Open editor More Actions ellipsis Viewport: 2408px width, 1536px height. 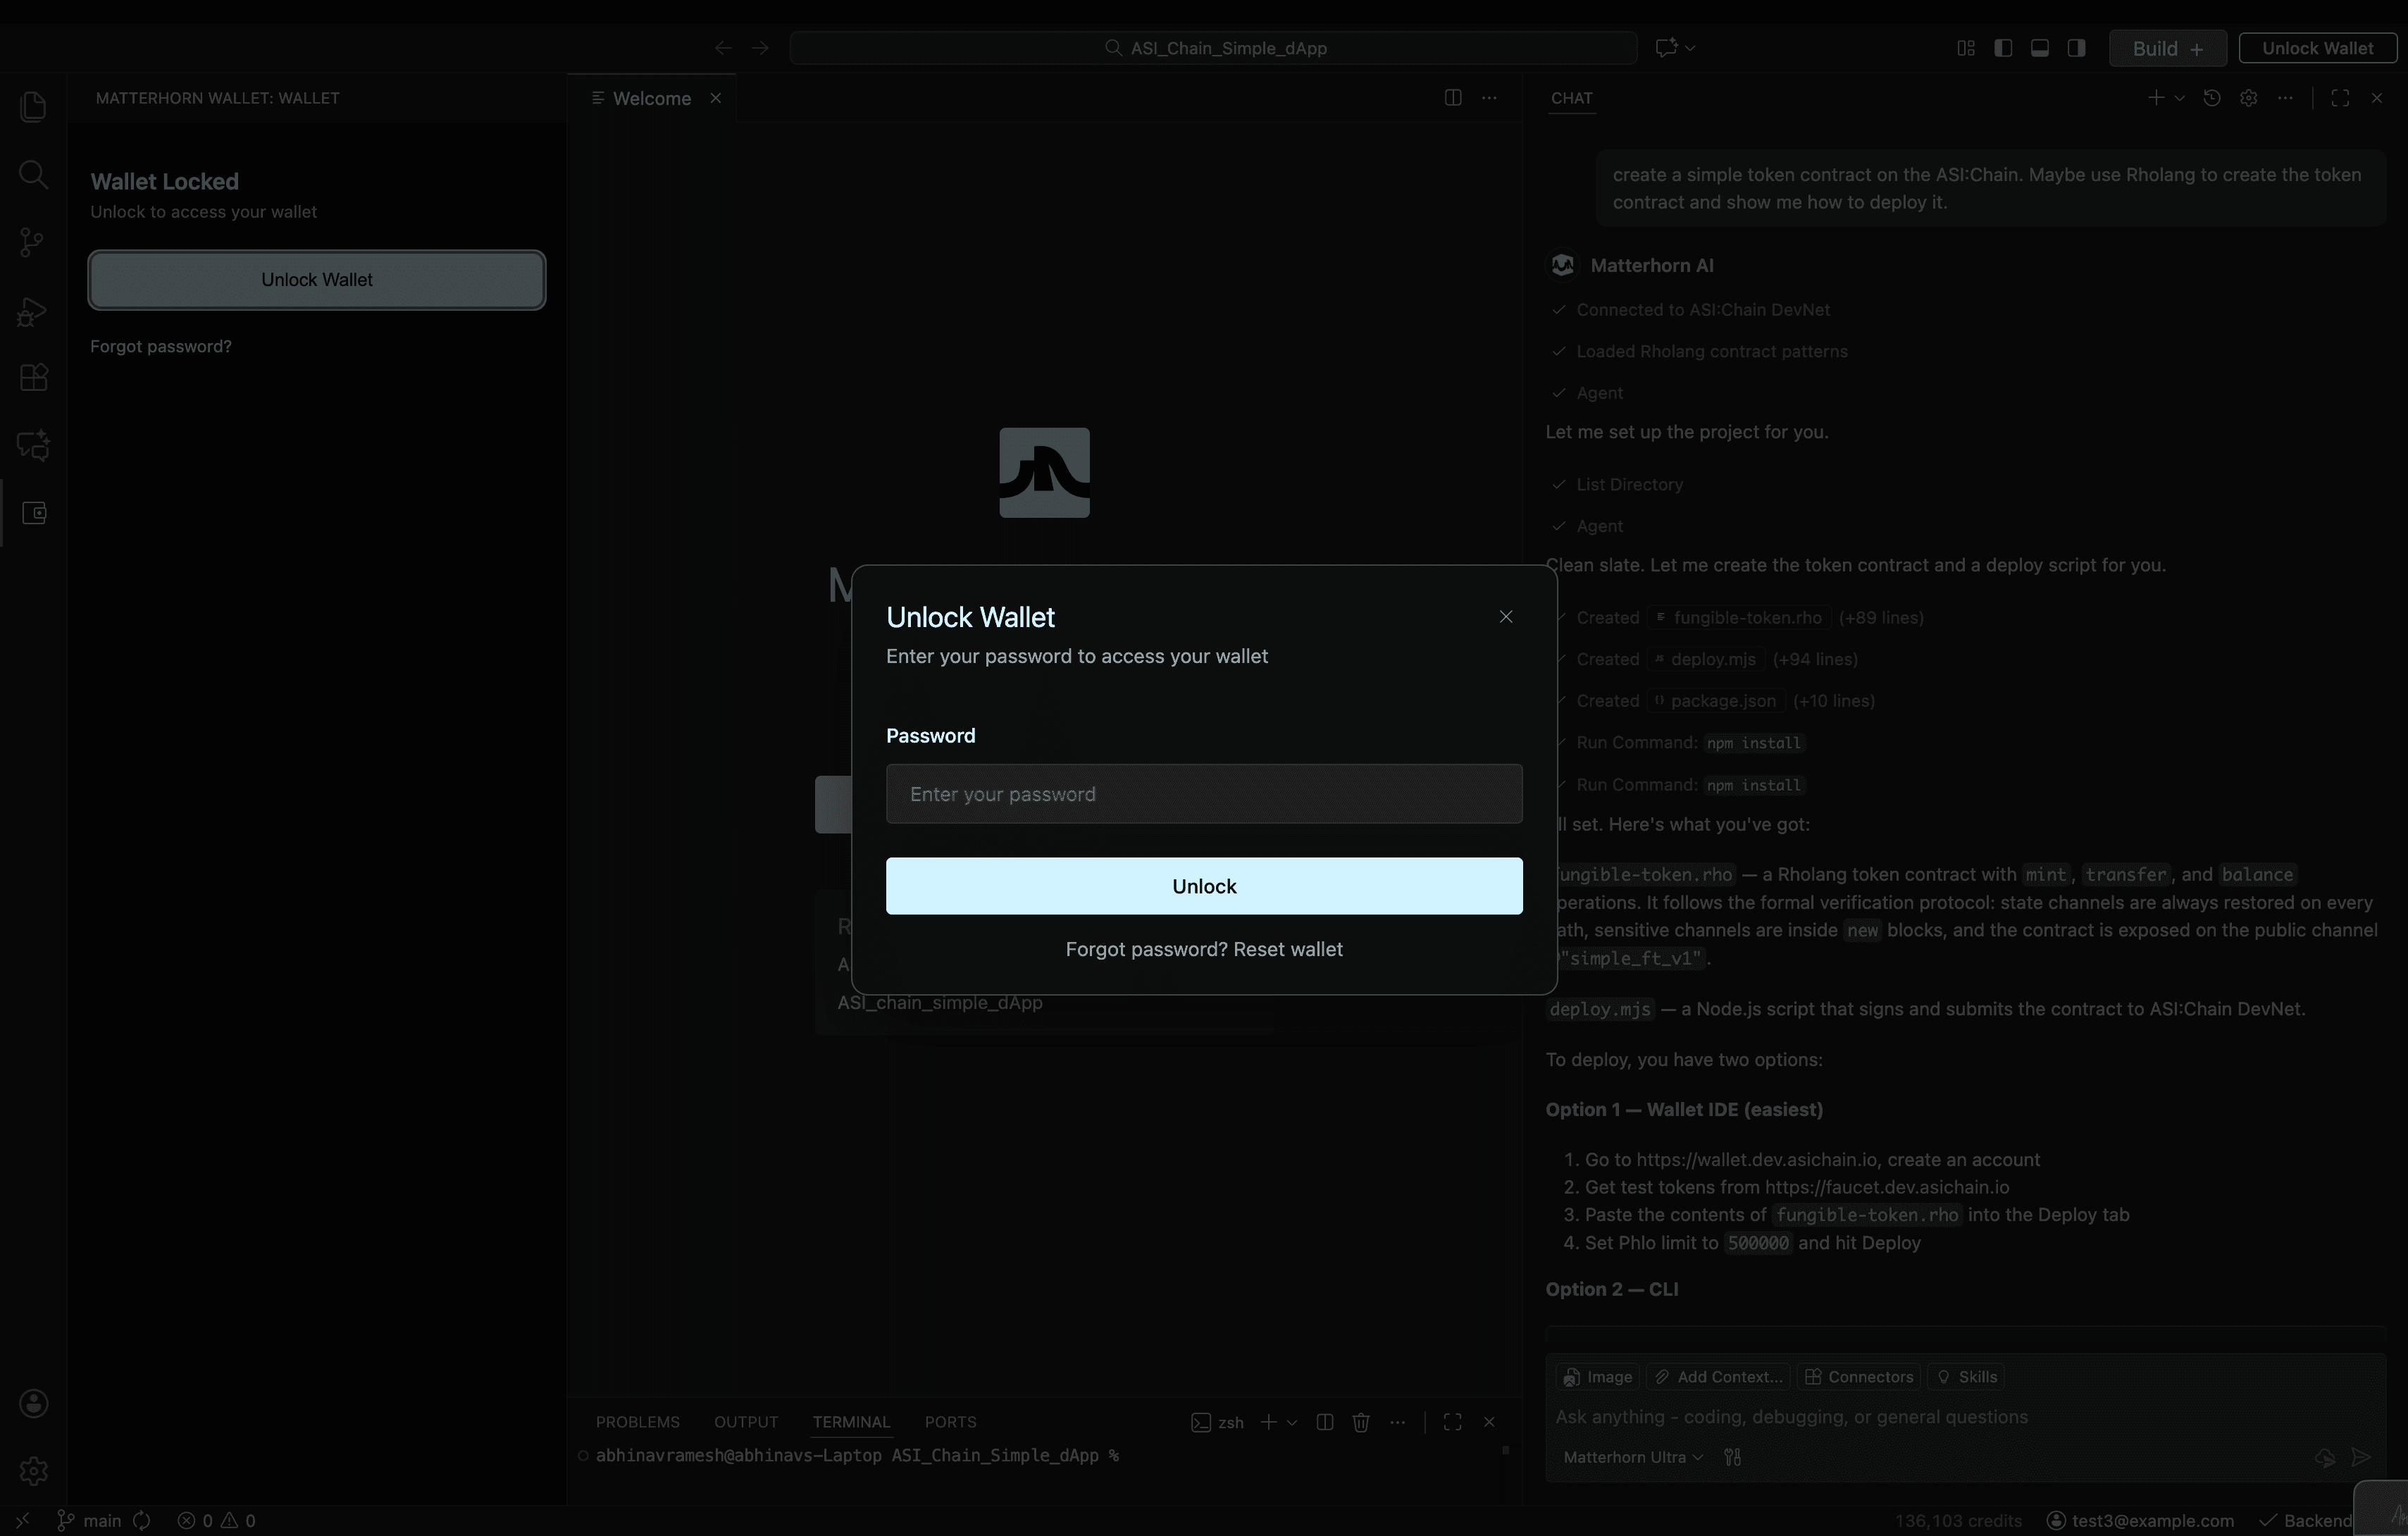[x=1489, y=98]
